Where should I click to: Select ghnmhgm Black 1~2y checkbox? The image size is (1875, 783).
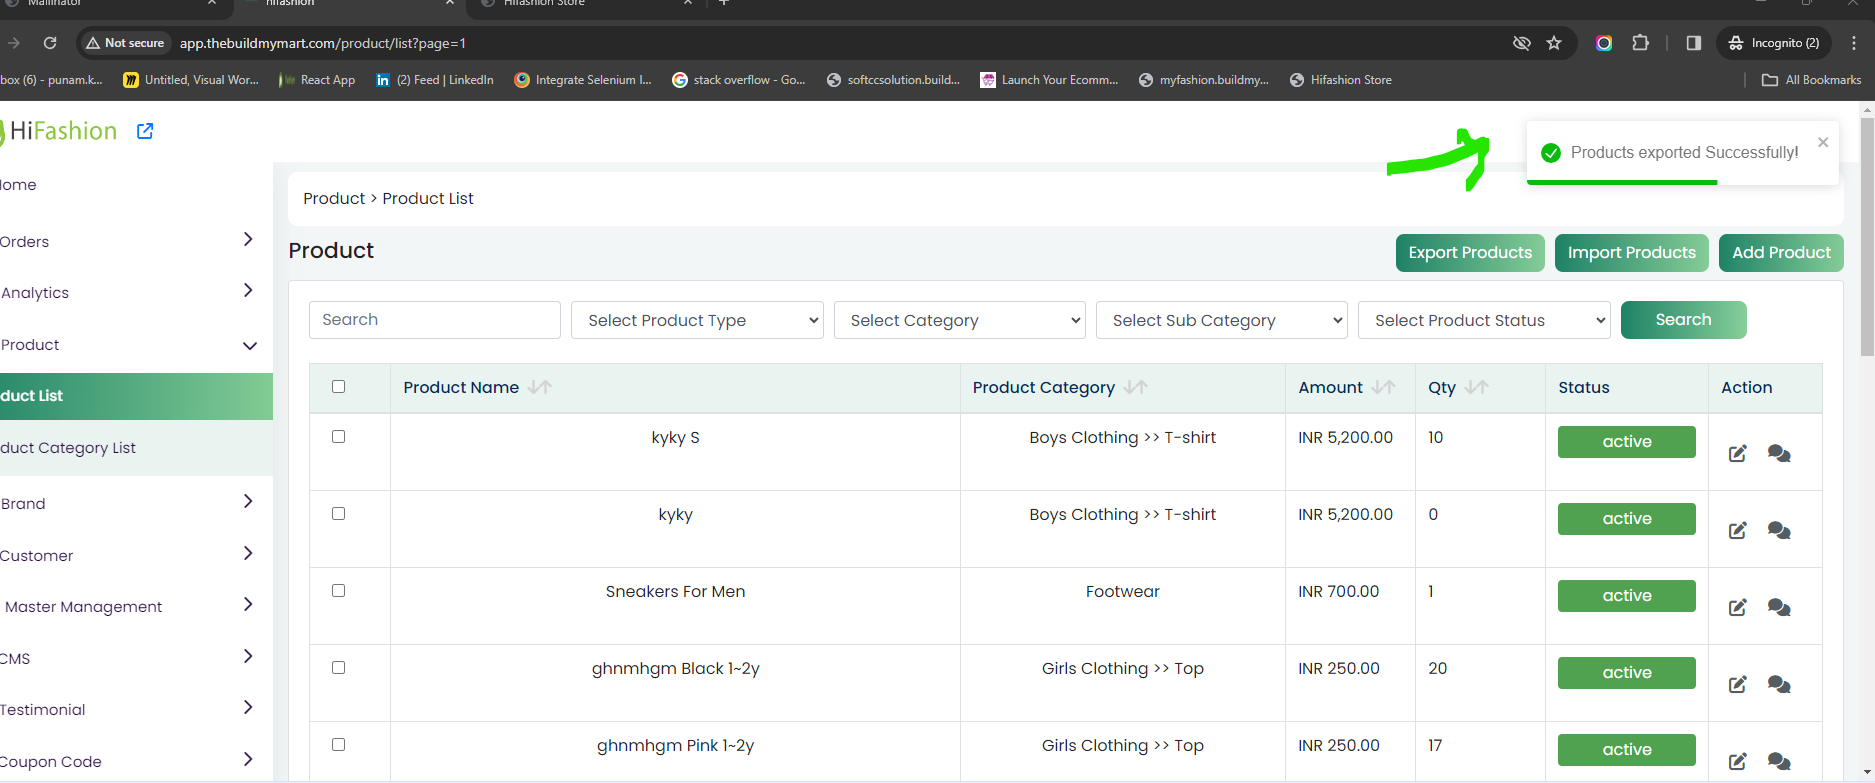pos(338,668)
